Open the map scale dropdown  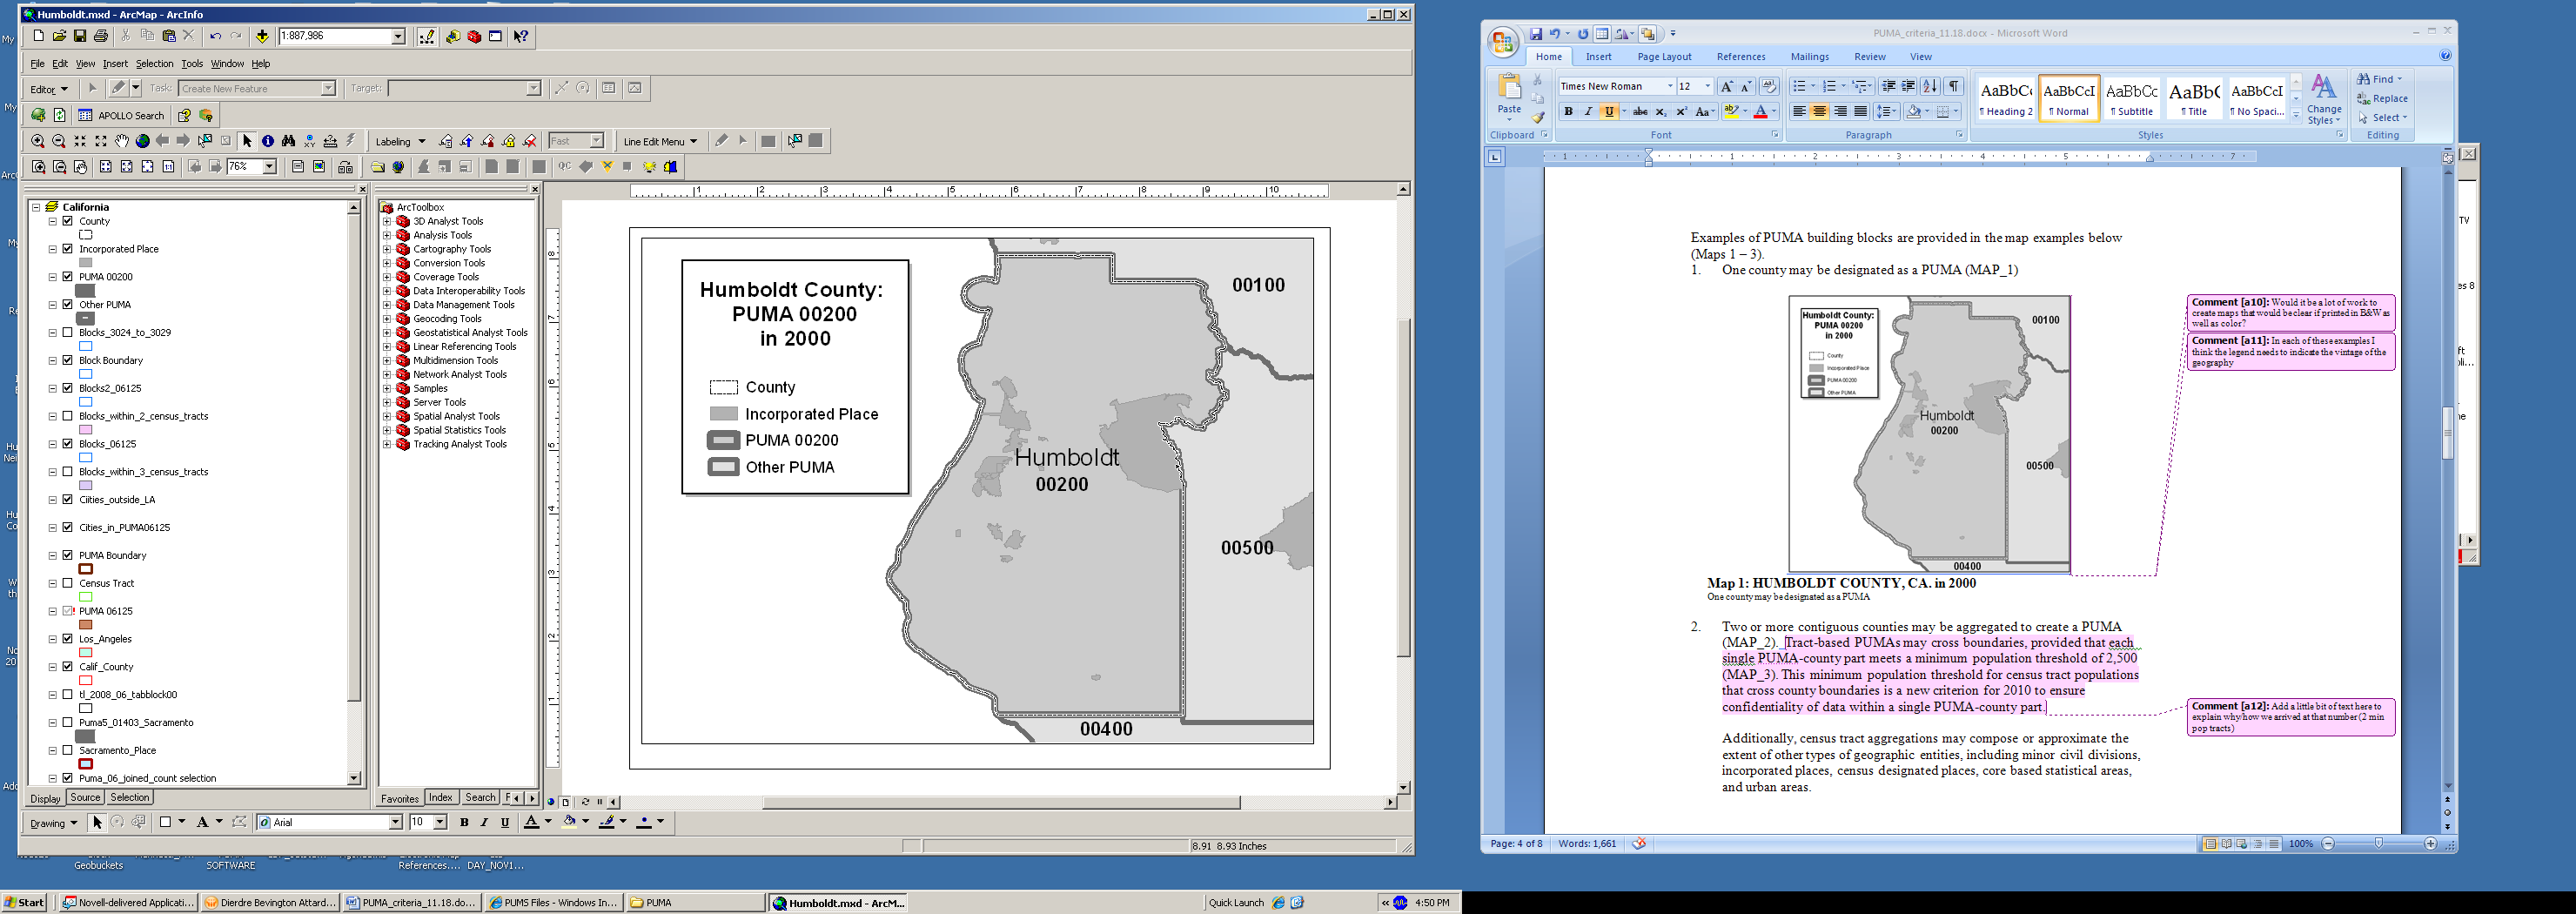[398, 36]
